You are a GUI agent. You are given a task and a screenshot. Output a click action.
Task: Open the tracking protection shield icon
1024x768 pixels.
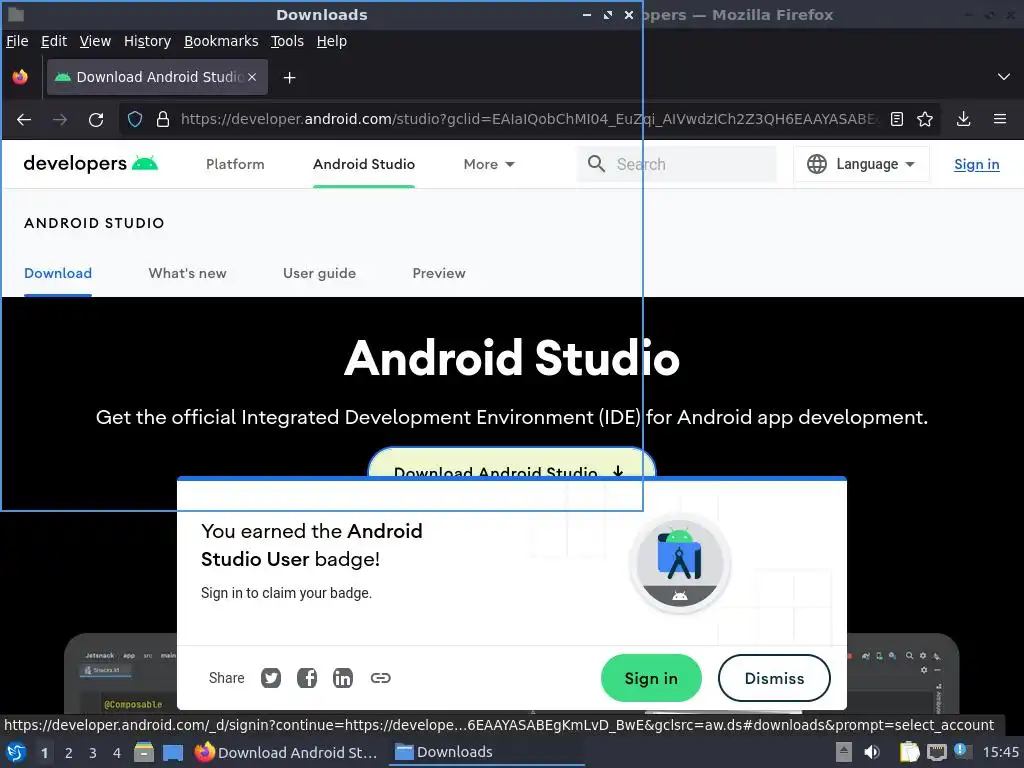135,120
